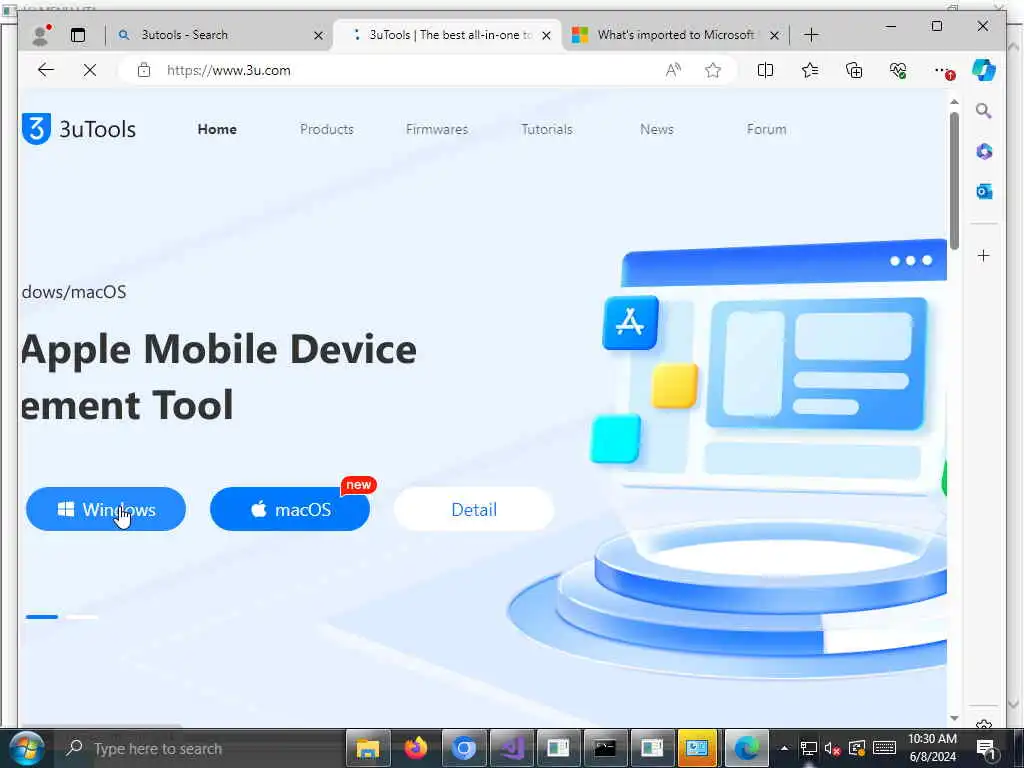This screenshot has width=1024, height=768.
Task: Open Outlook in the sidebar
Action: pos(984,191)
